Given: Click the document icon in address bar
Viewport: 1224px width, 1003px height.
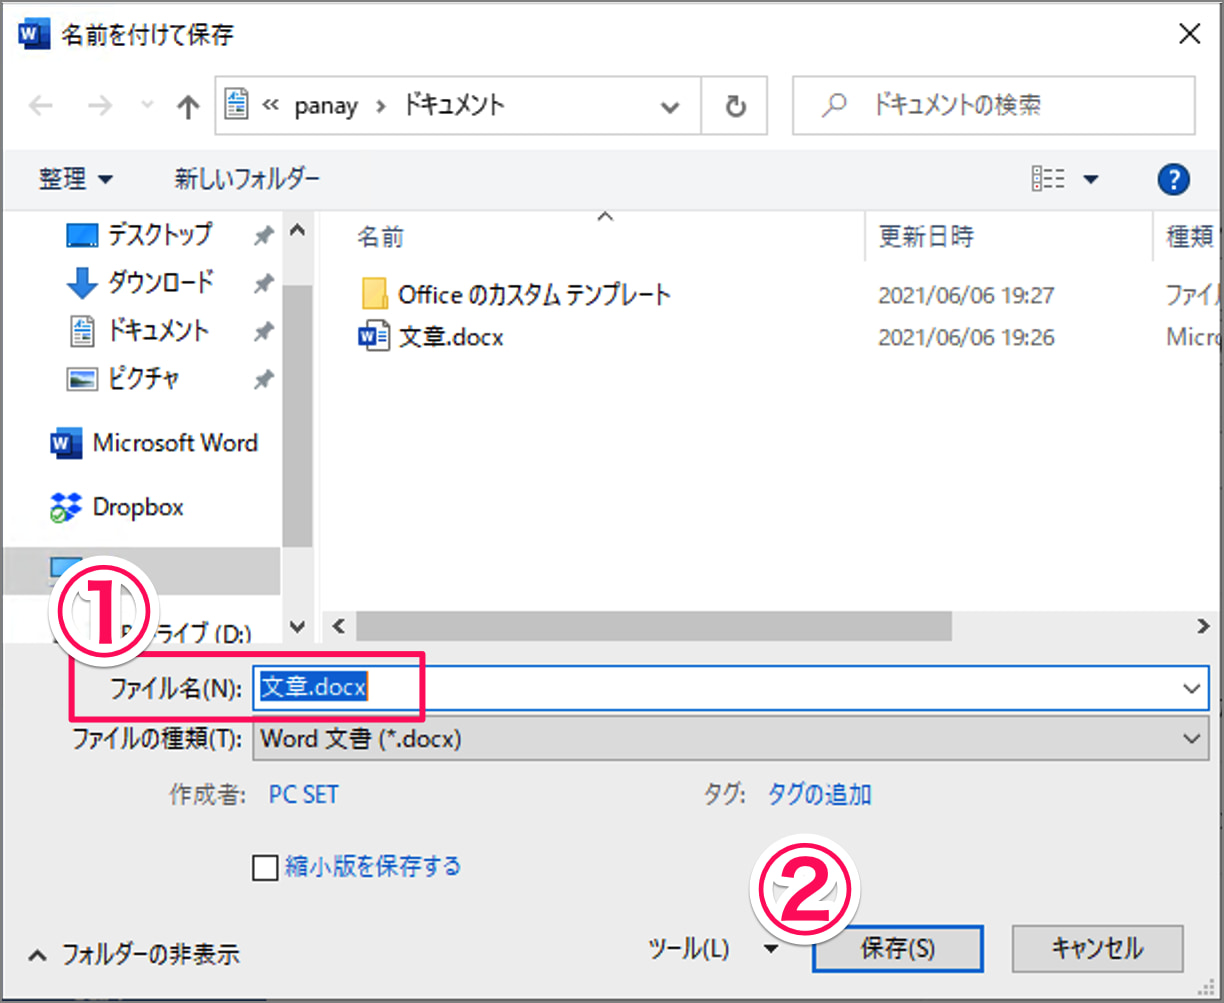Looking at the screenshot, I should [237, 105].
